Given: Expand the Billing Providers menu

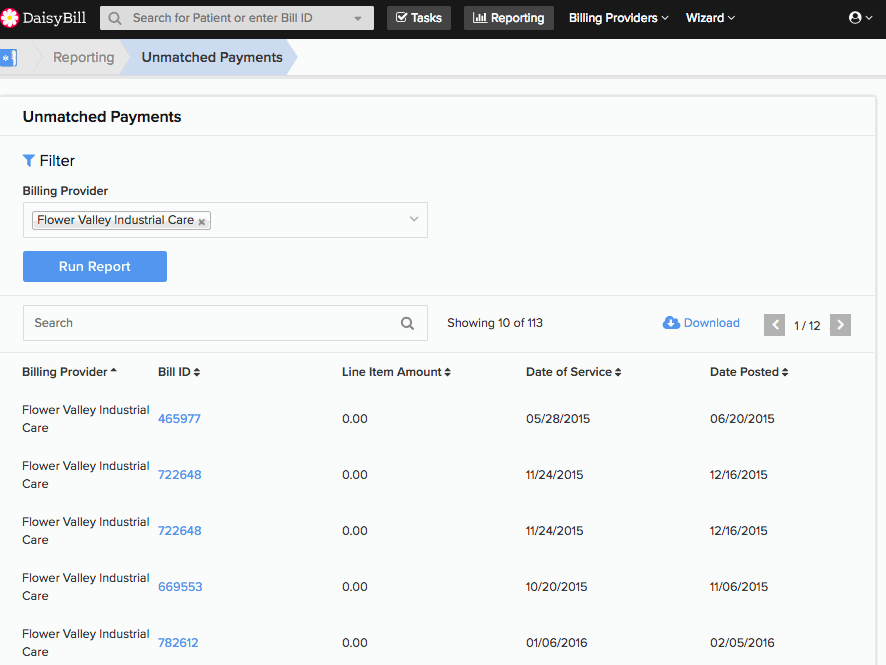Looking at the screenshot, I should pos(619,18).
